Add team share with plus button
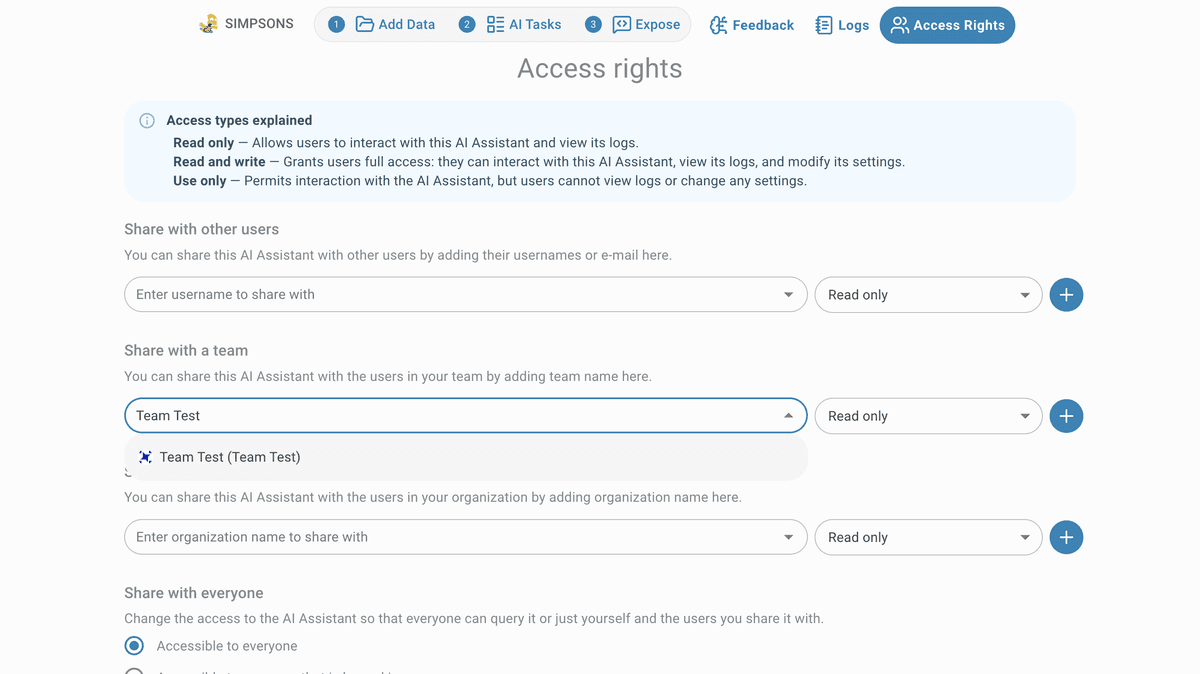The width and height of the screenshot is (1200, 674). [x=1066, y=416]
